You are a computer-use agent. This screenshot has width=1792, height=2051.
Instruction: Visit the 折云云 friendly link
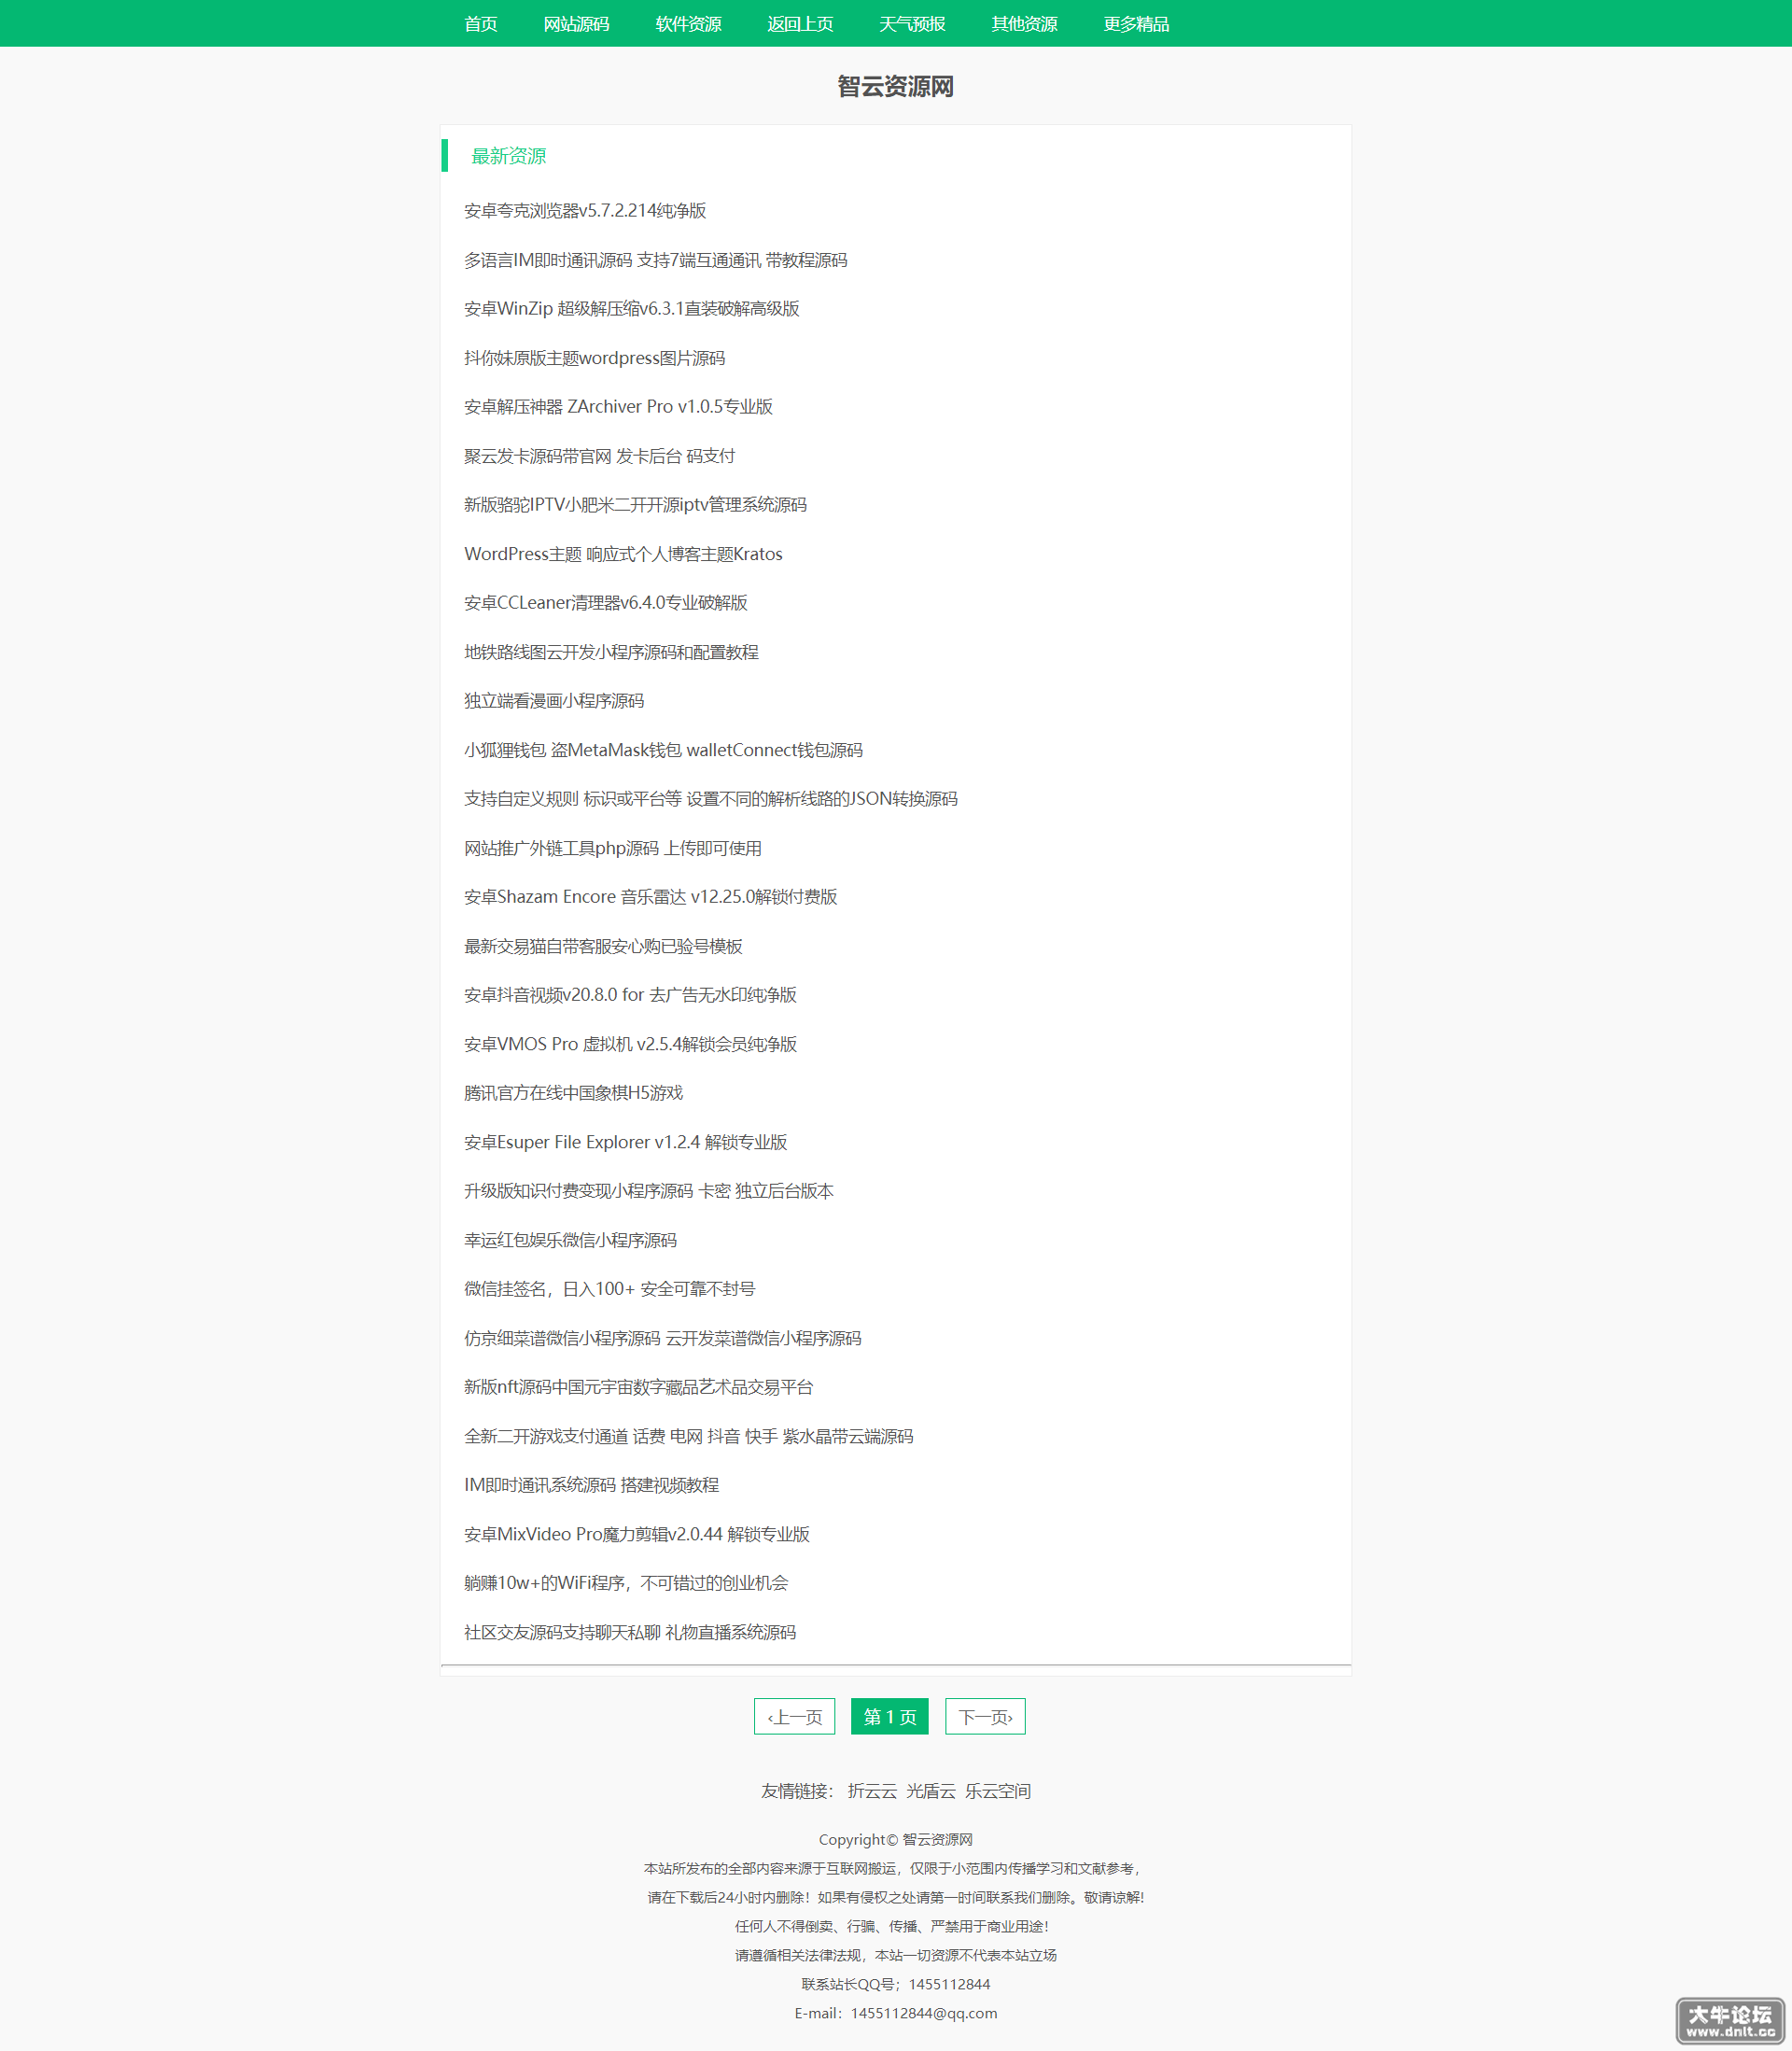pos(872,1791)
